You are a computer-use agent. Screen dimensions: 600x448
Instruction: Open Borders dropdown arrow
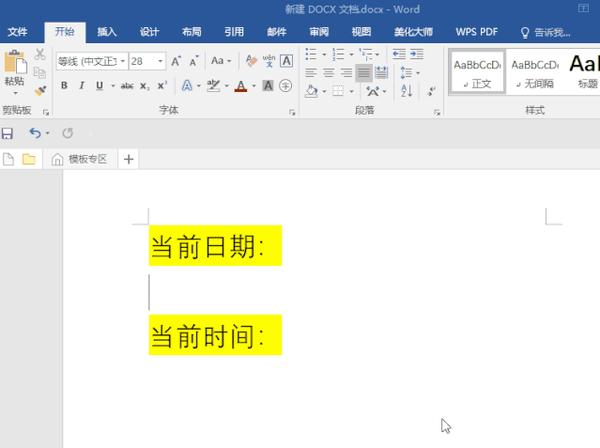tap(352, 91)
